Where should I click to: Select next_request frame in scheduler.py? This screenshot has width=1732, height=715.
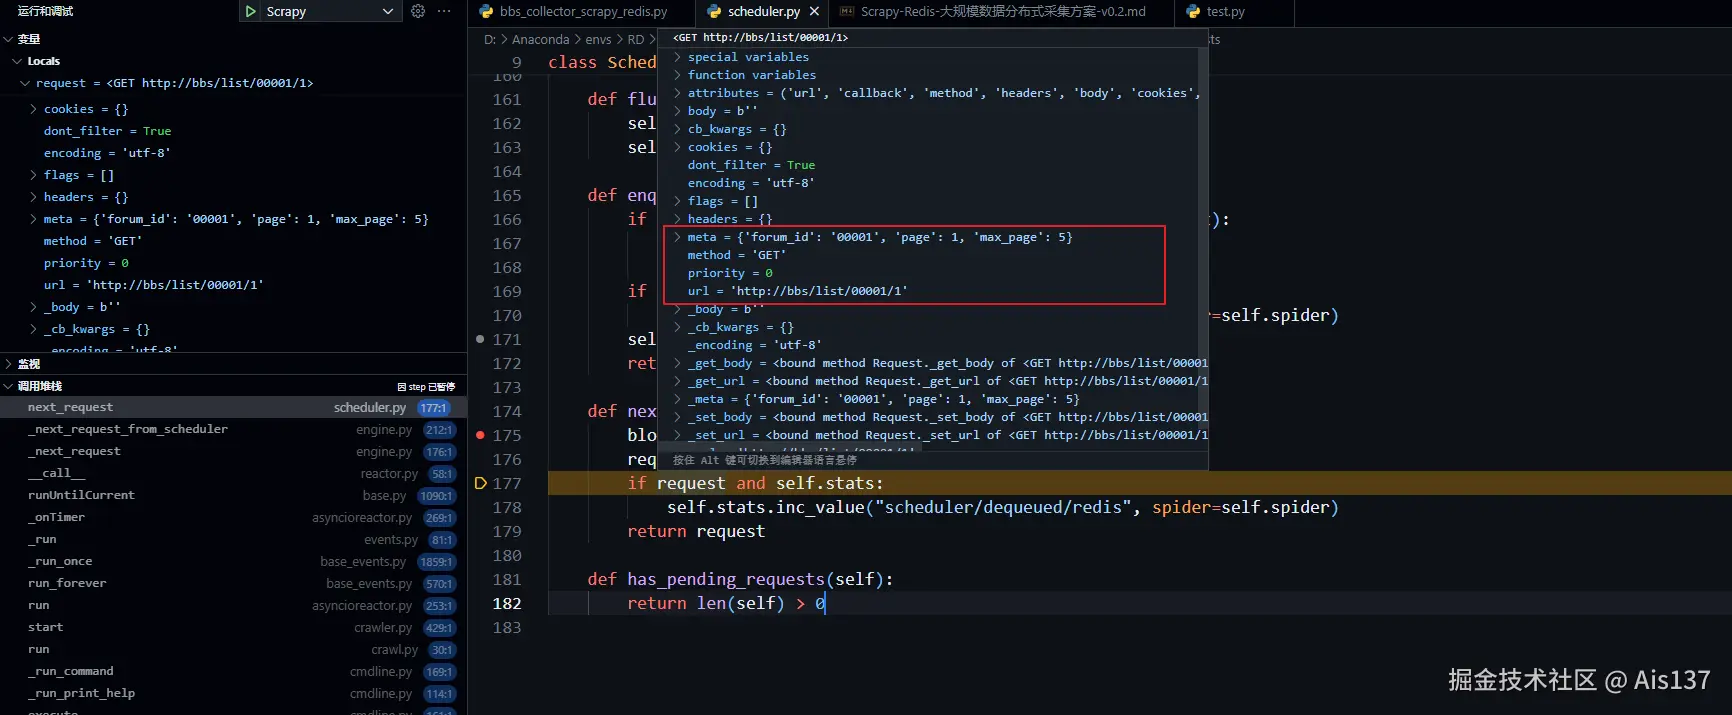pyautogui.click(x=233, y=408)
